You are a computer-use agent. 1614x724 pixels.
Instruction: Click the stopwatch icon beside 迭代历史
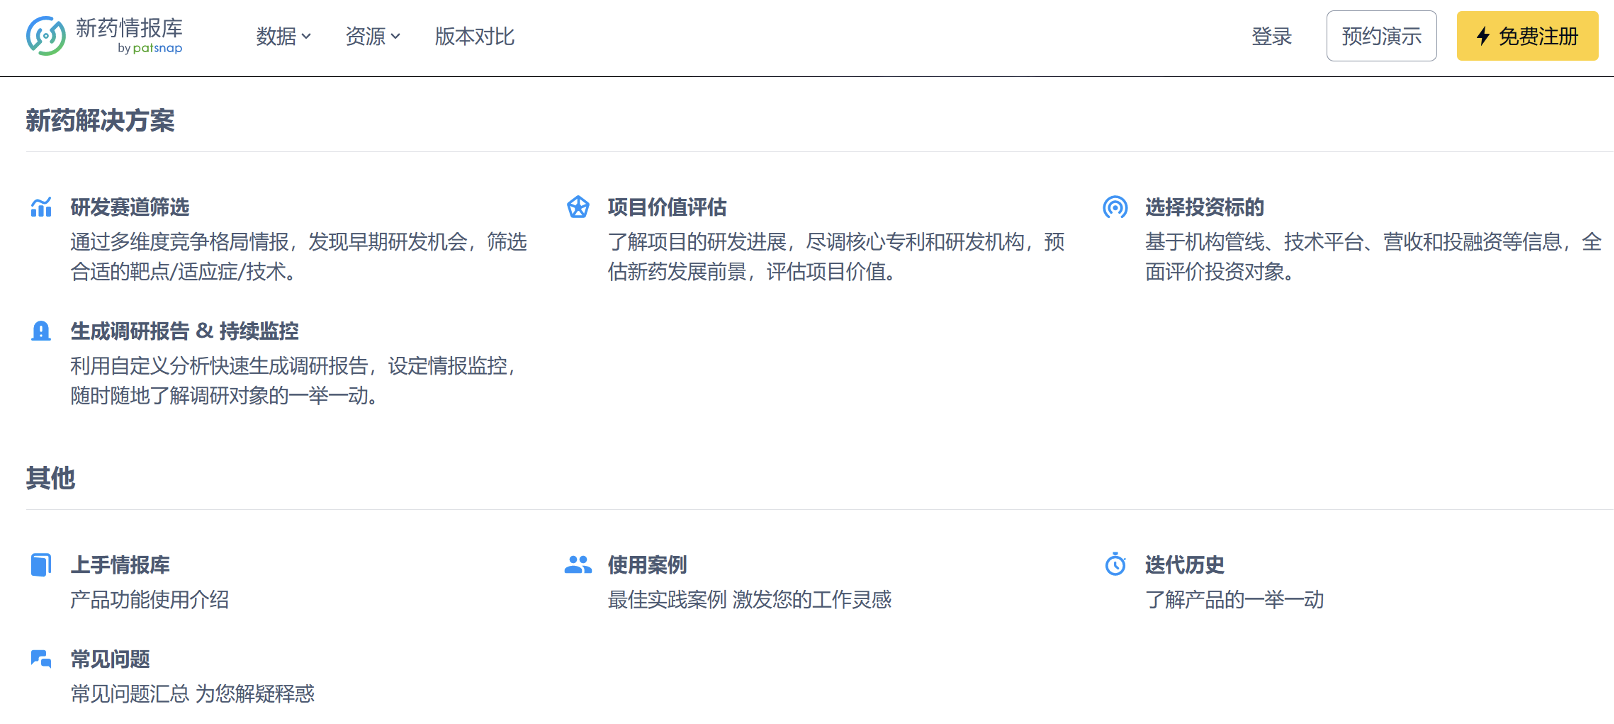click(1115, 565)
